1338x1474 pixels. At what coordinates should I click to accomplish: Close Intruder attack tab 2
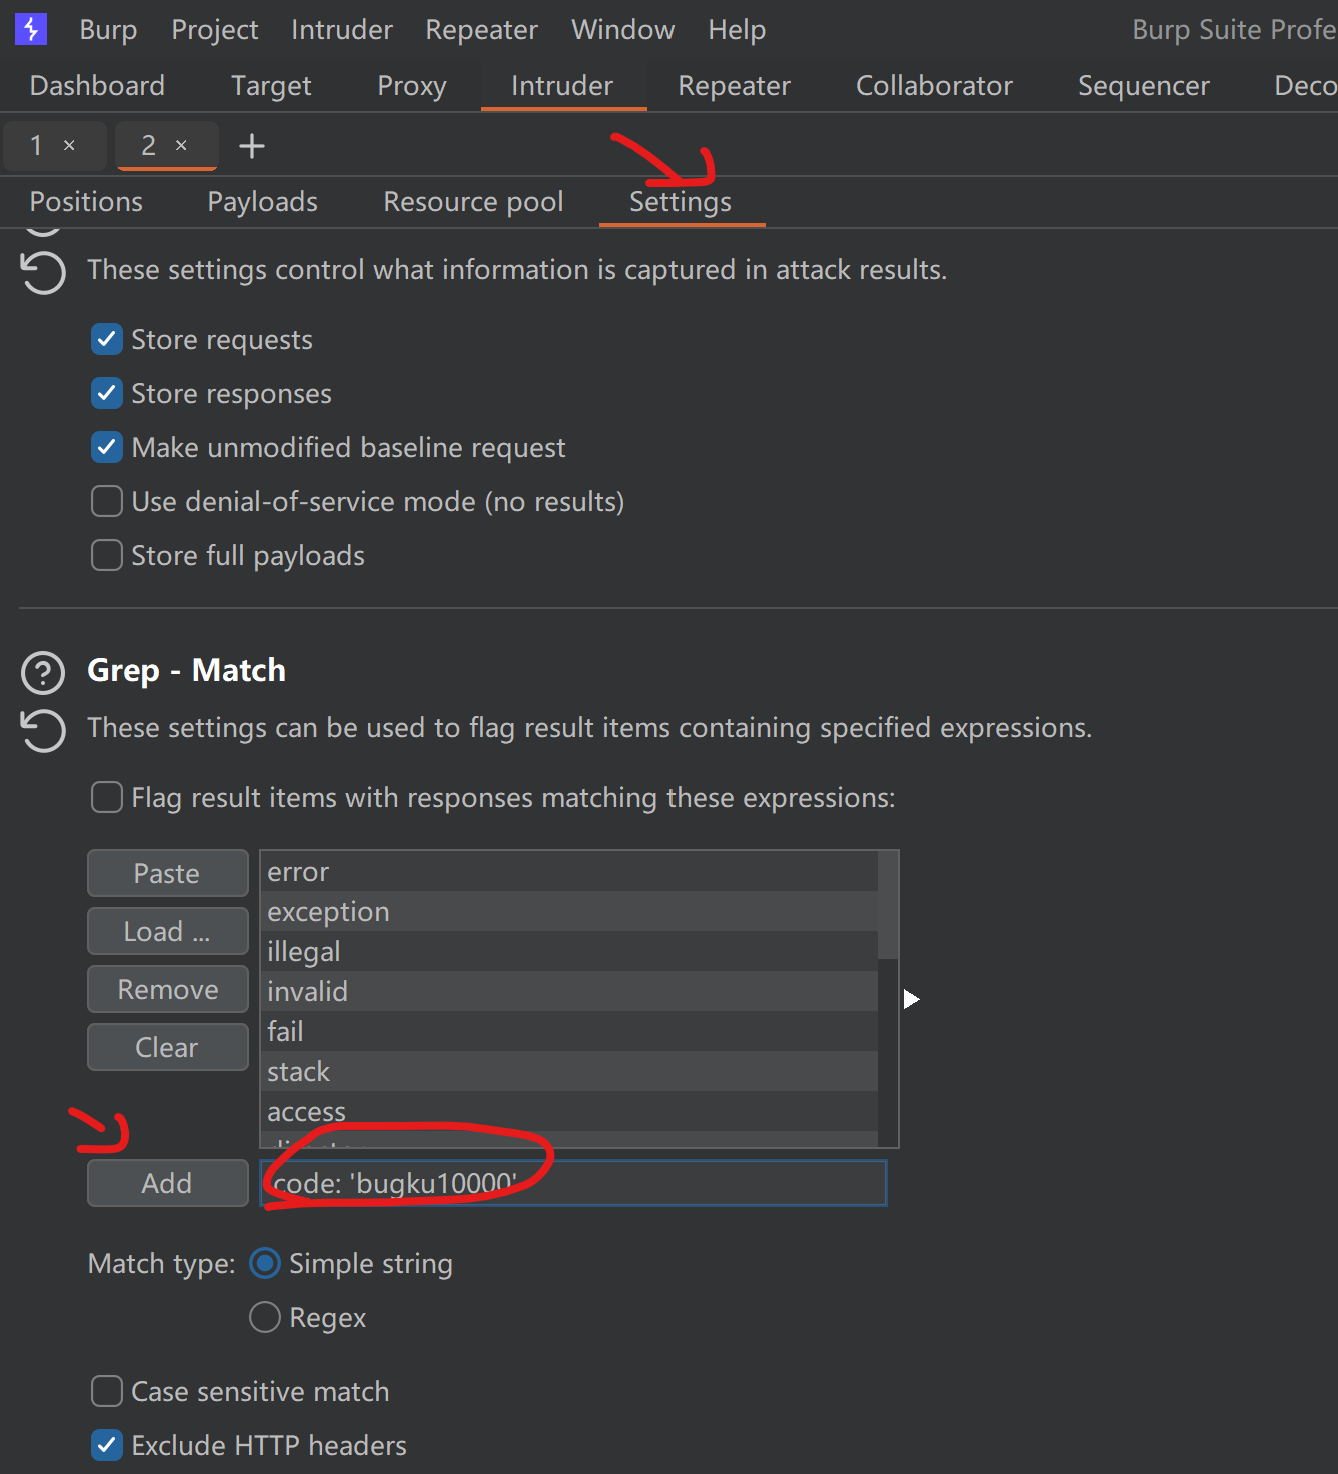click(x=181, y=146)
